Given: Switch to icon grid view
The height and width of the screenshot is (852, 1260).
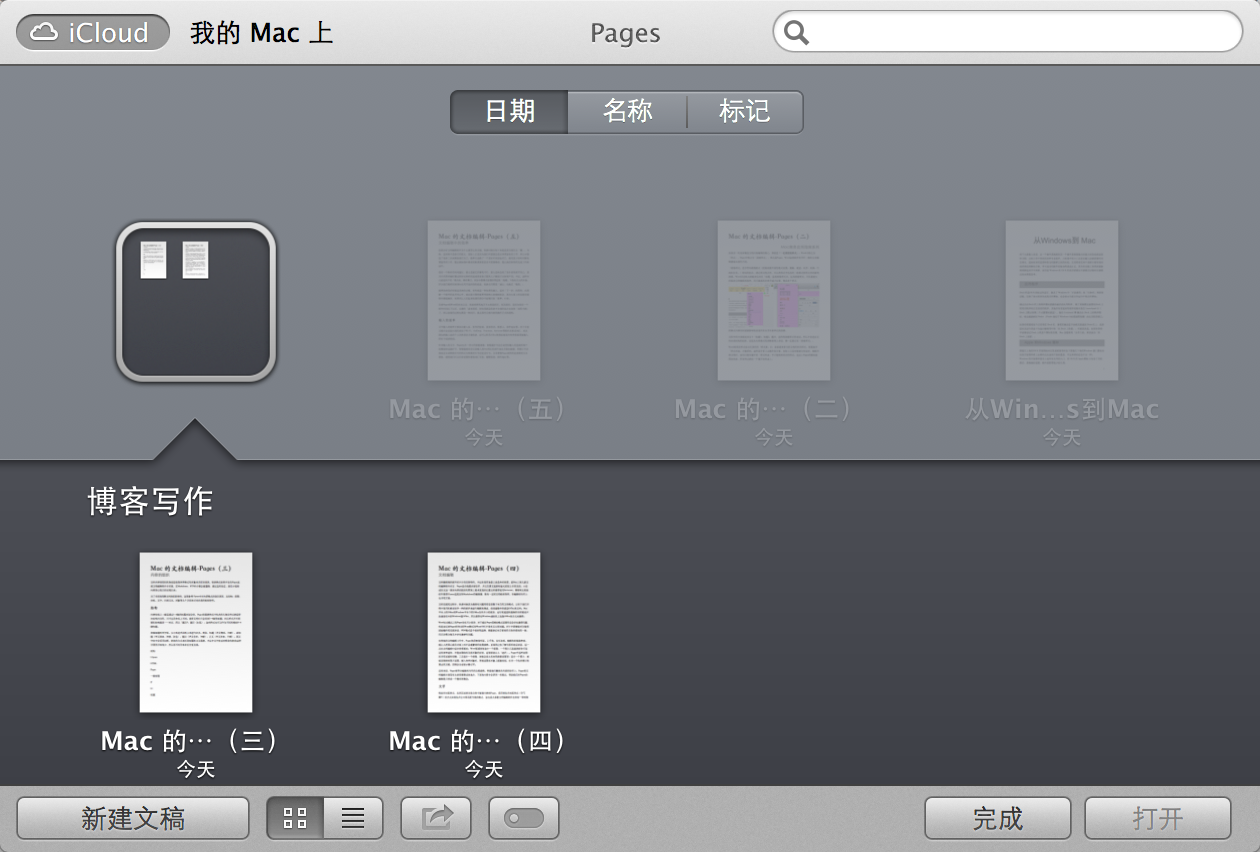Looking at the screenshot, I should (295, 818).
